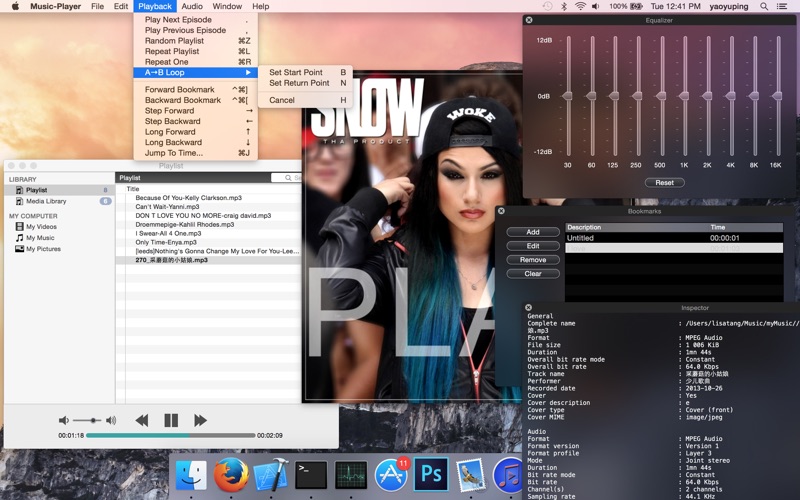Open Activity Monitor from the Dock
The image size is (800, 500).
(x=351, y=475)
